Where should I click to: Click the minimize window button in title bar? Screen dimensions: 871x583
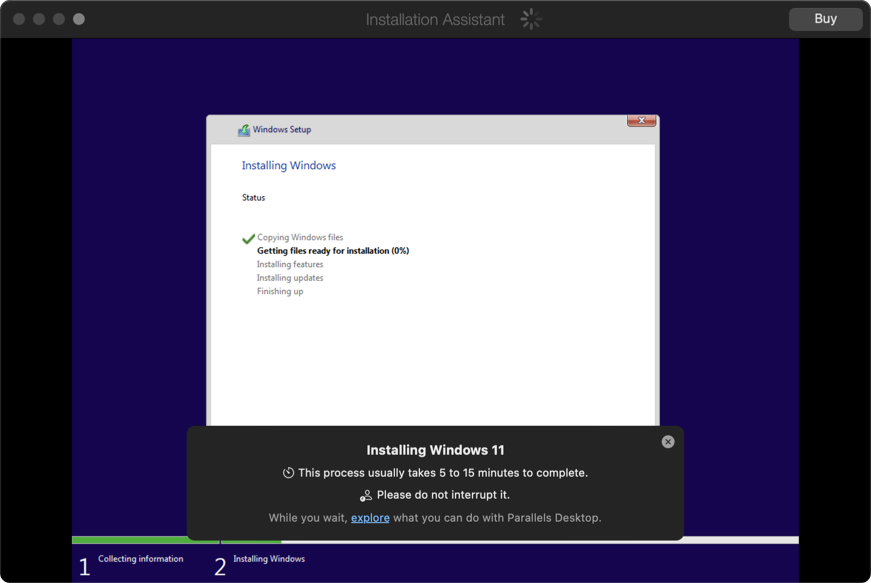click(39, 19)
